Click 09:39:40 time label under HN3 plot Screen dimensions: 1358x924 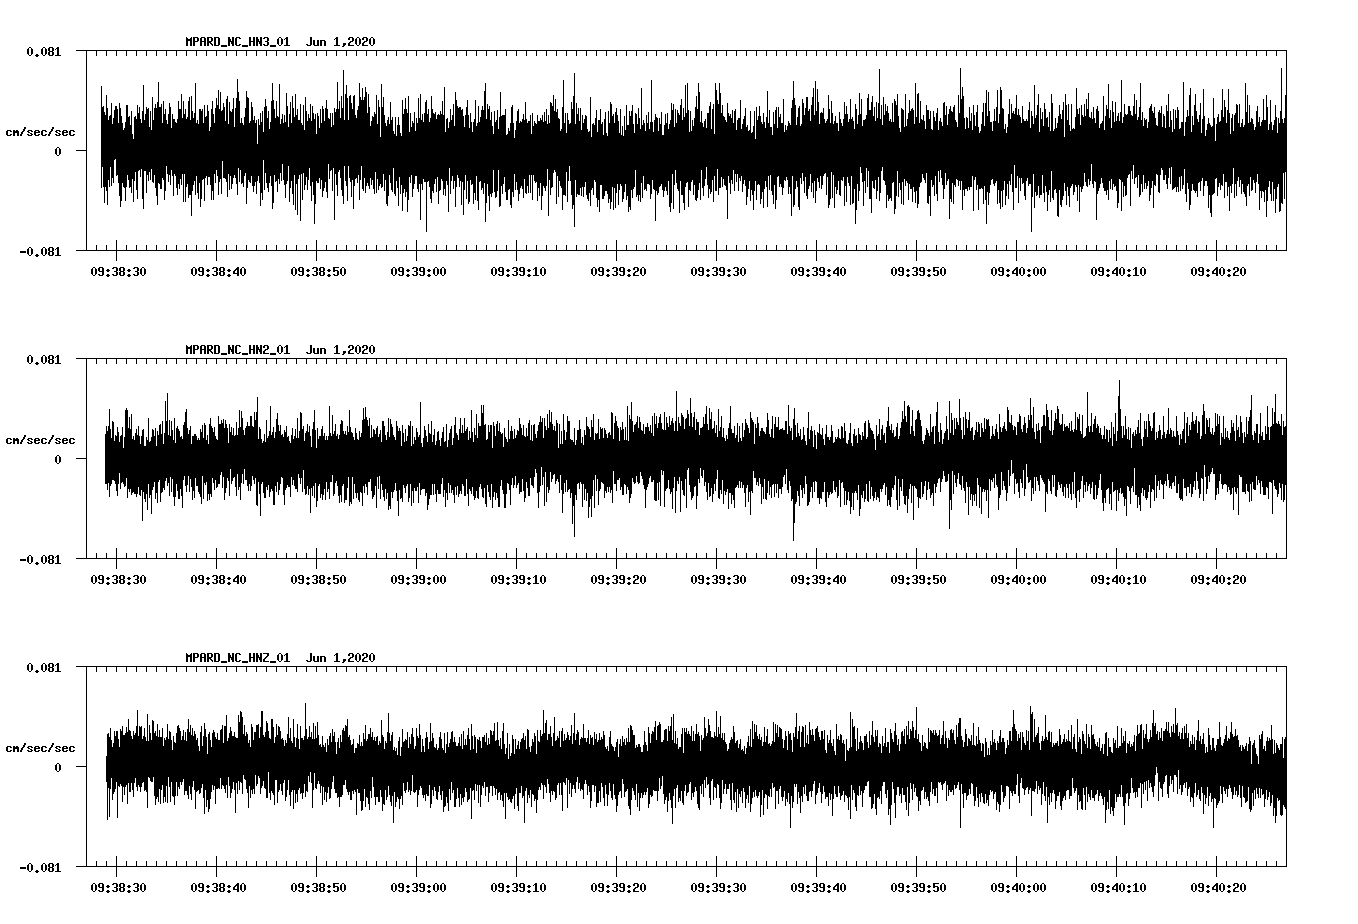click(x=818, y=271)
